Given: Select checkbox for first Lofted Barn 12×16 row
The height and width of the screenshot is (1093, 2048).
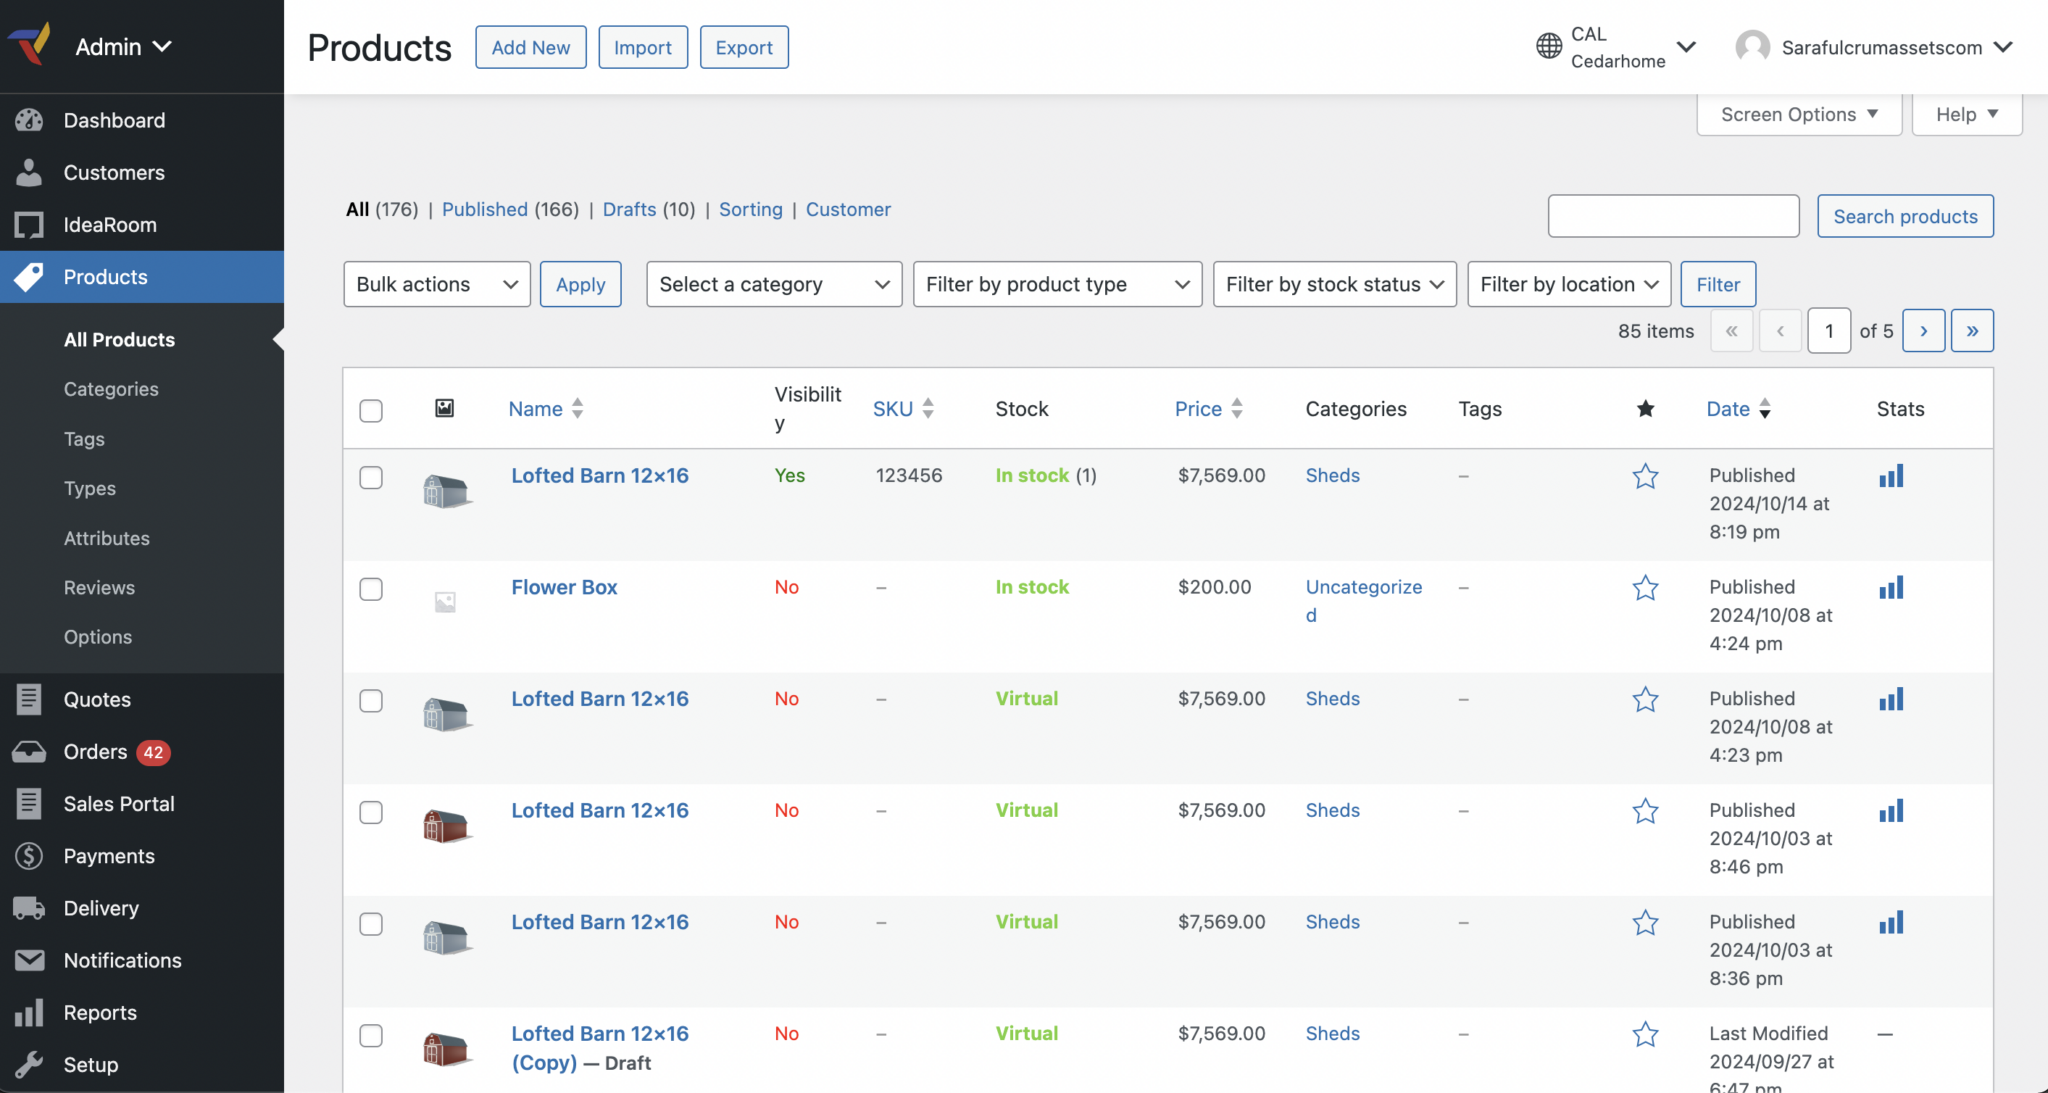Looking at the screenshot, I should pyautogui.click(x=371, y=477).
